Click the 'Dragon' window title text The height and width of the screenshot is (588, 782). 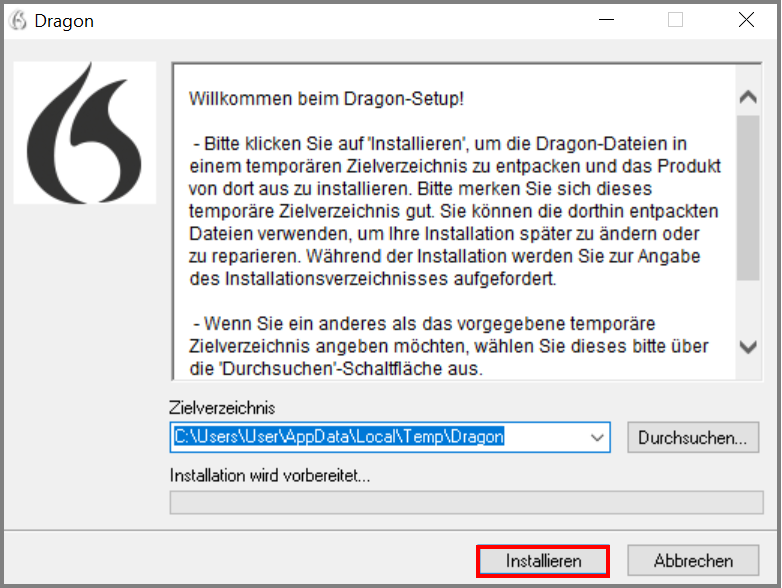coord(64,21)
